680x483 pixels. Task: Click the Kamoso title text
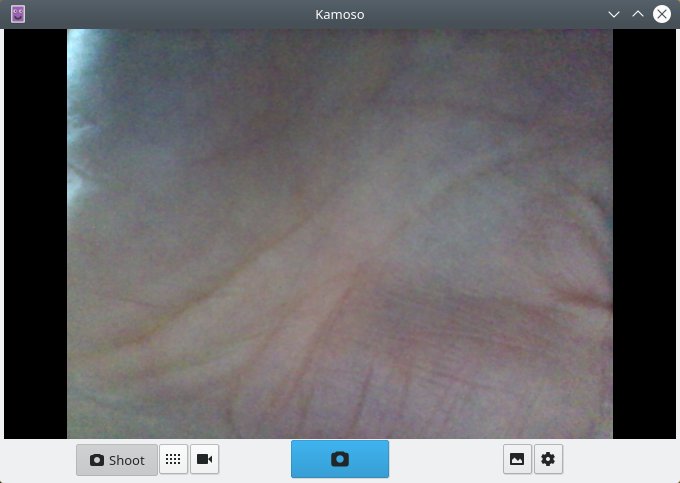339,14
